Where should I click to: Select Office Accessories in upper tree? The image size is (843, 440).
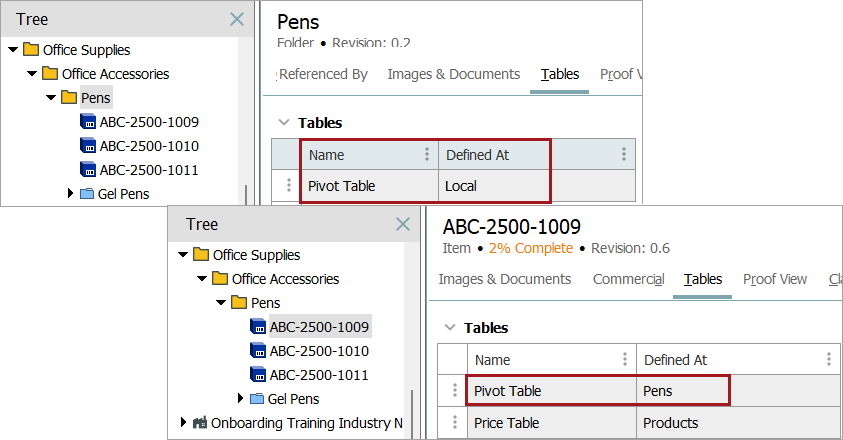point(115,74)
